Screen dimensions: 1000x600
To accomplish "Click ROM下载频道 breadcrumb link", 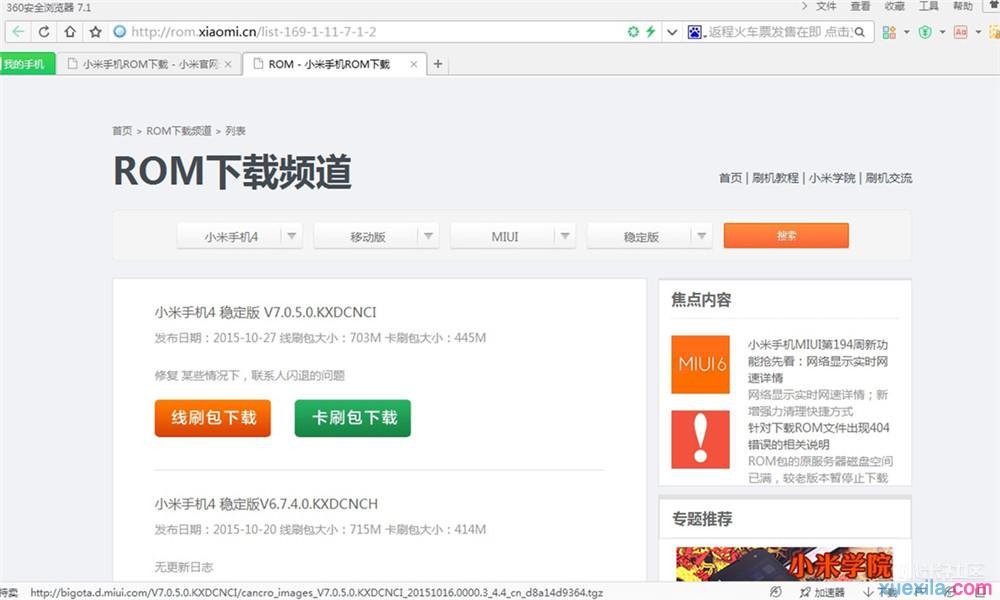I will coord(179,131).
